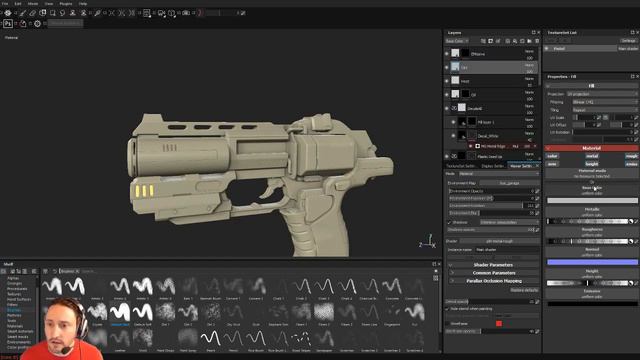Viewport: 640px width, 360px height.
Task: Open the Base Color channel dropdown
Action: click(457, 41)
